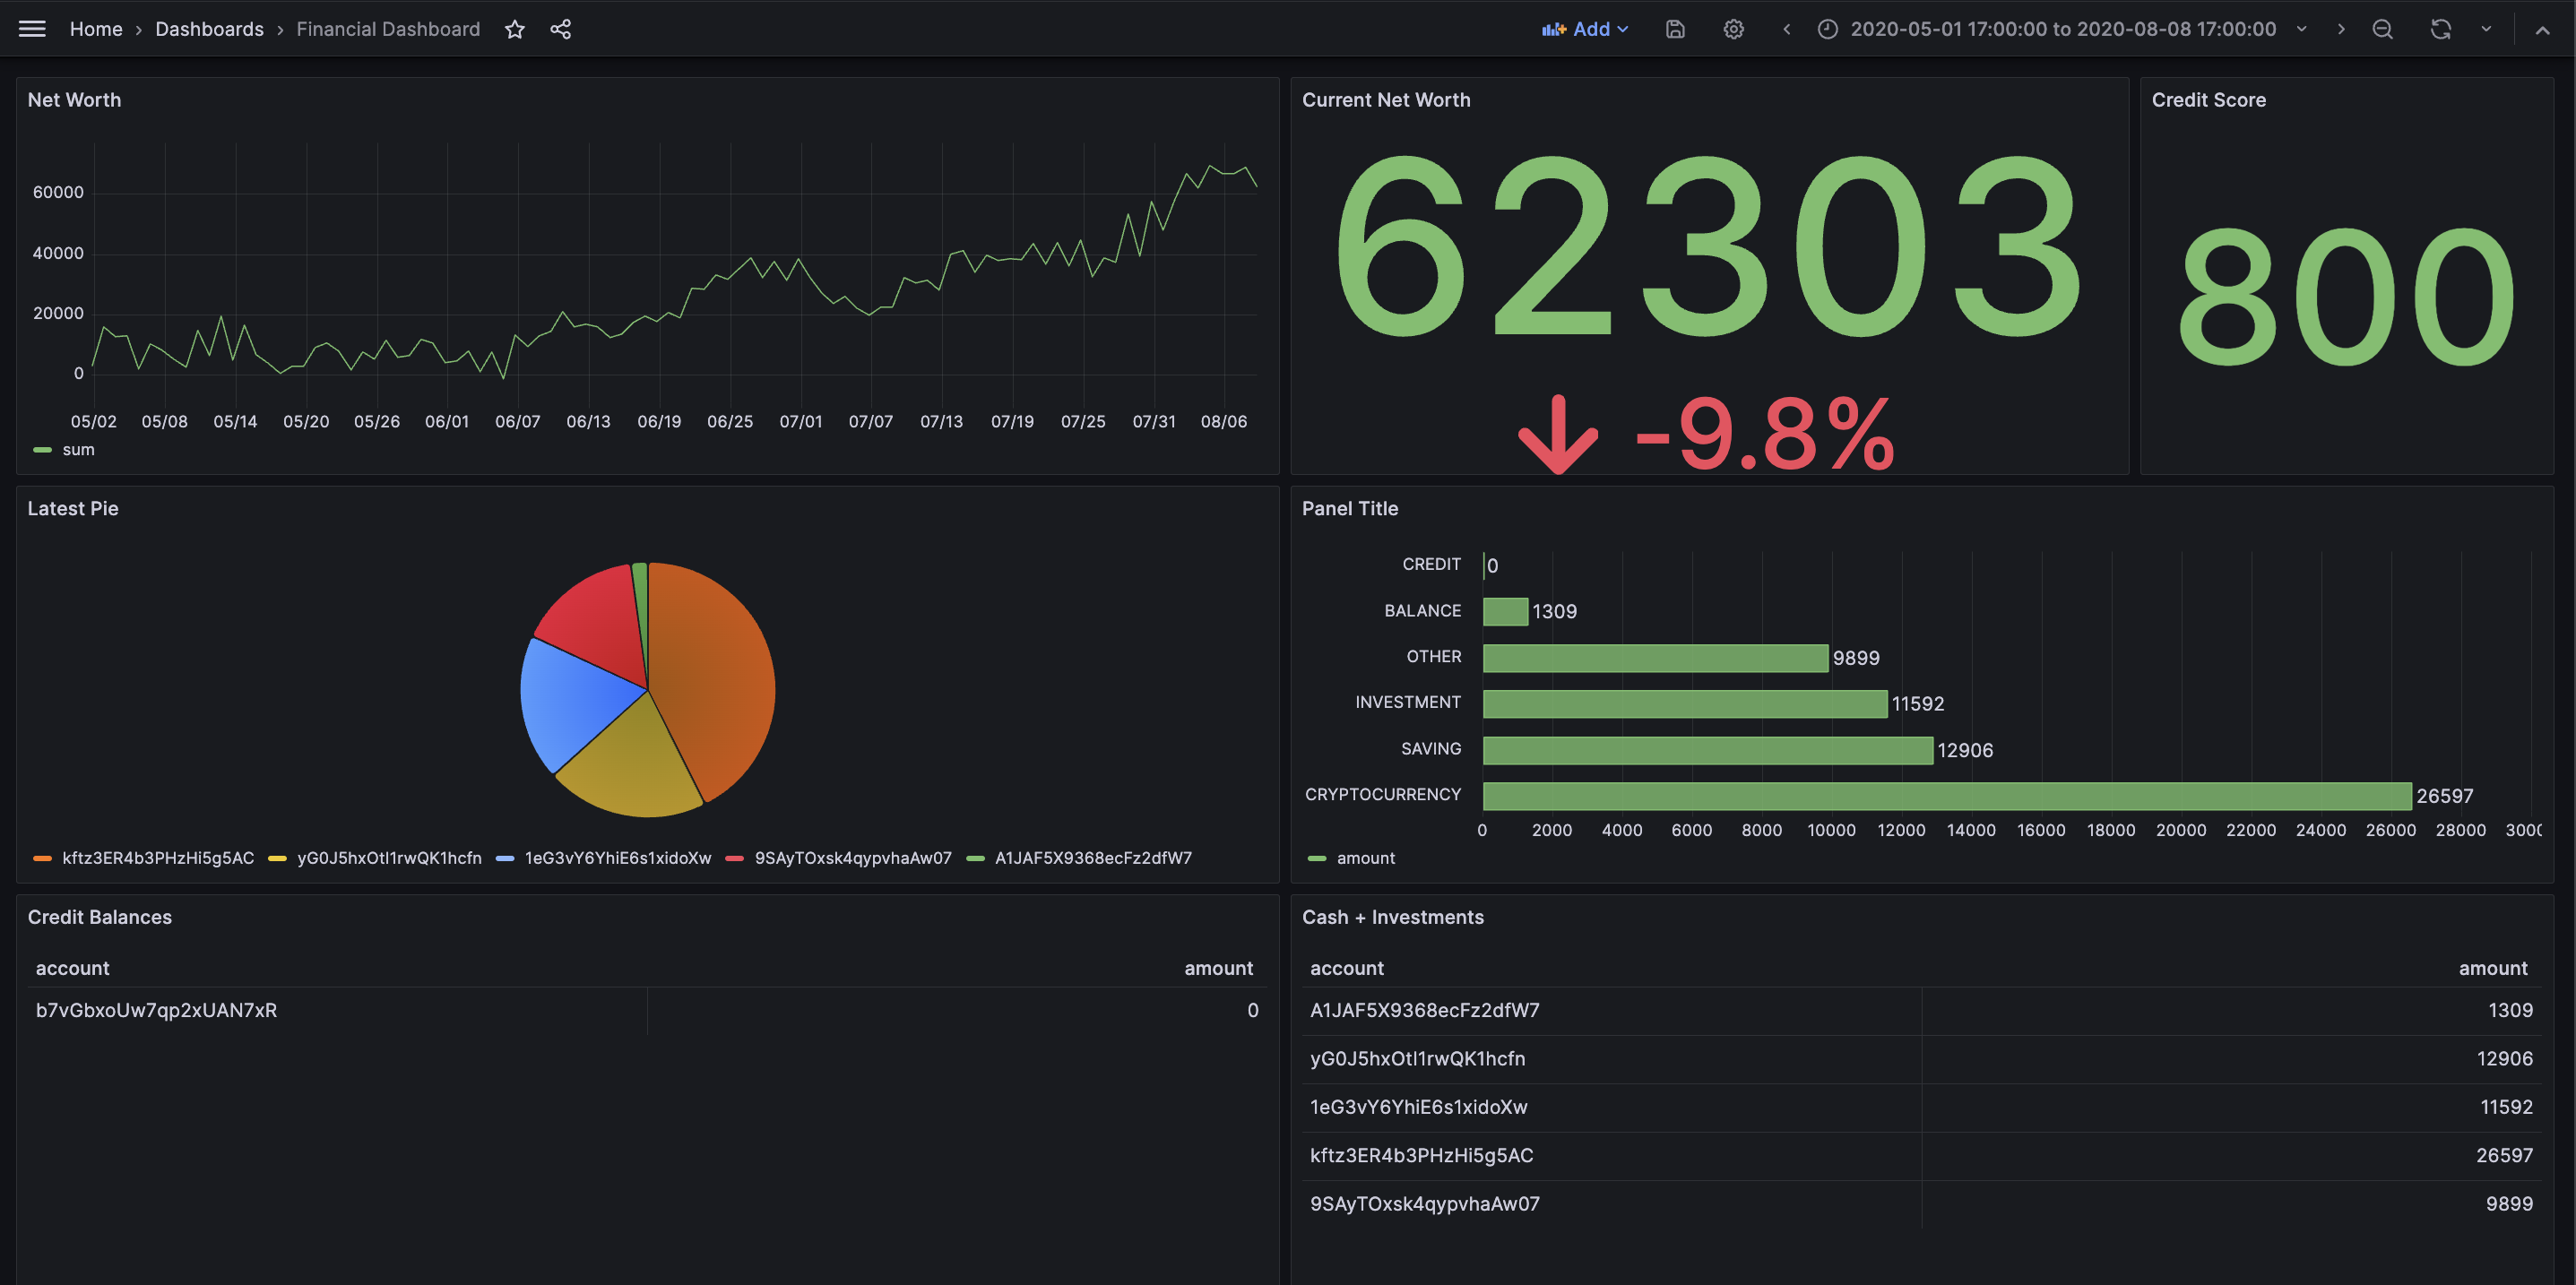Toggle sum series in Net Worth legend
This screenshot has height=1285, width=2576.
[x=78, y=450]
